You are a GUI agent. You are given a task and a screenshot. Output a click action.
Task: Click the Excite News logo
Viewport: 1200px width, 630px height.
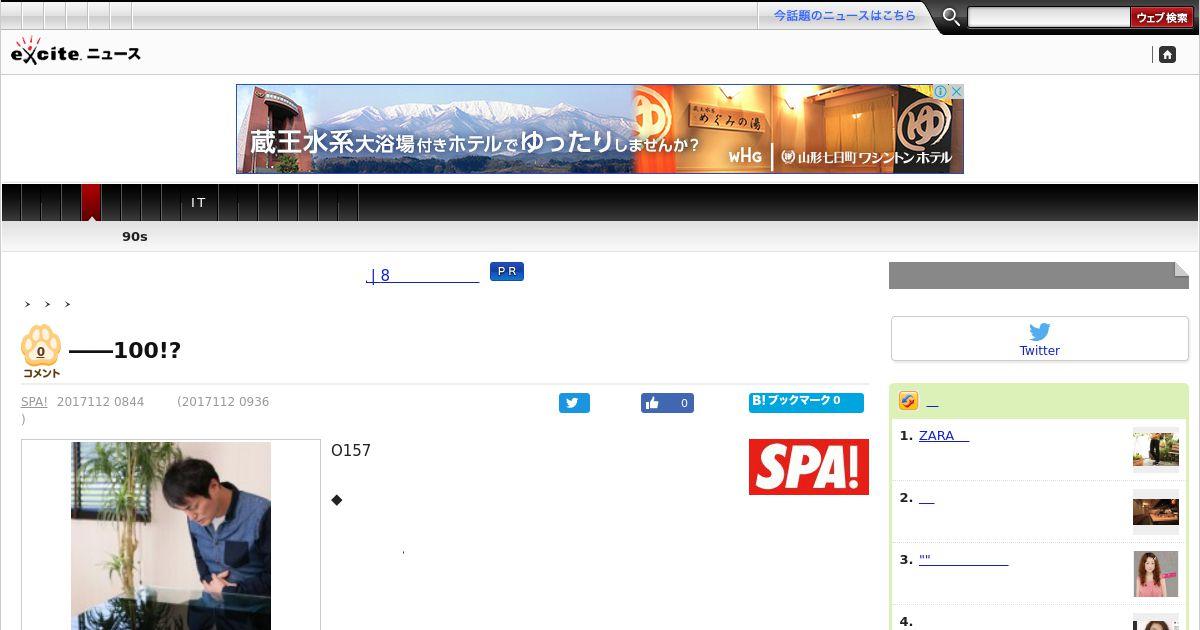point(75,51)
